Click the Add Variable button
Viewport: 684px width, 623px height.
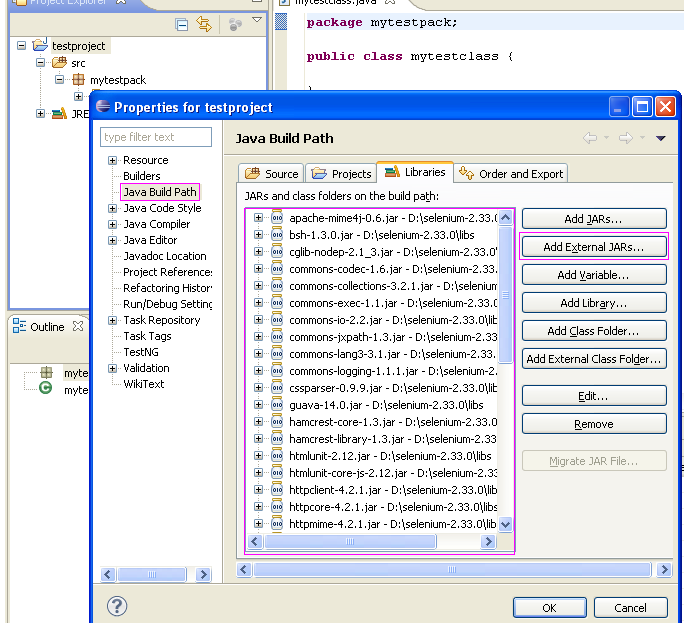click(594, 275)
